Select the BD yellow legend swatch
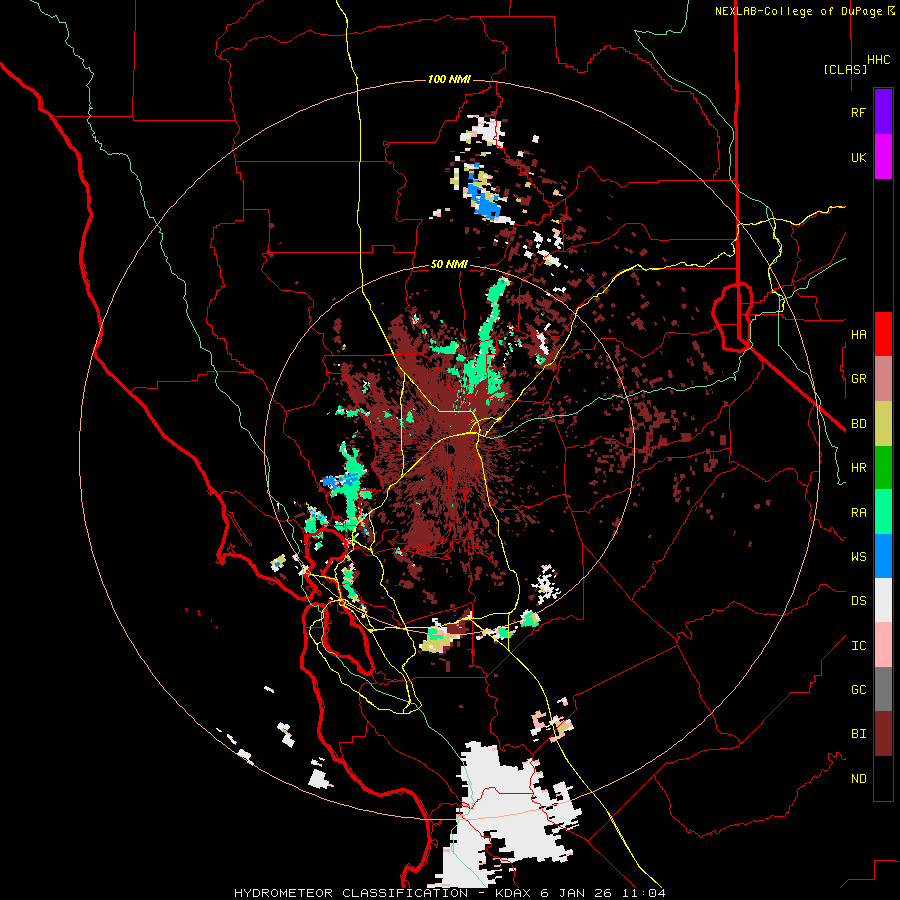 [883, 424]
